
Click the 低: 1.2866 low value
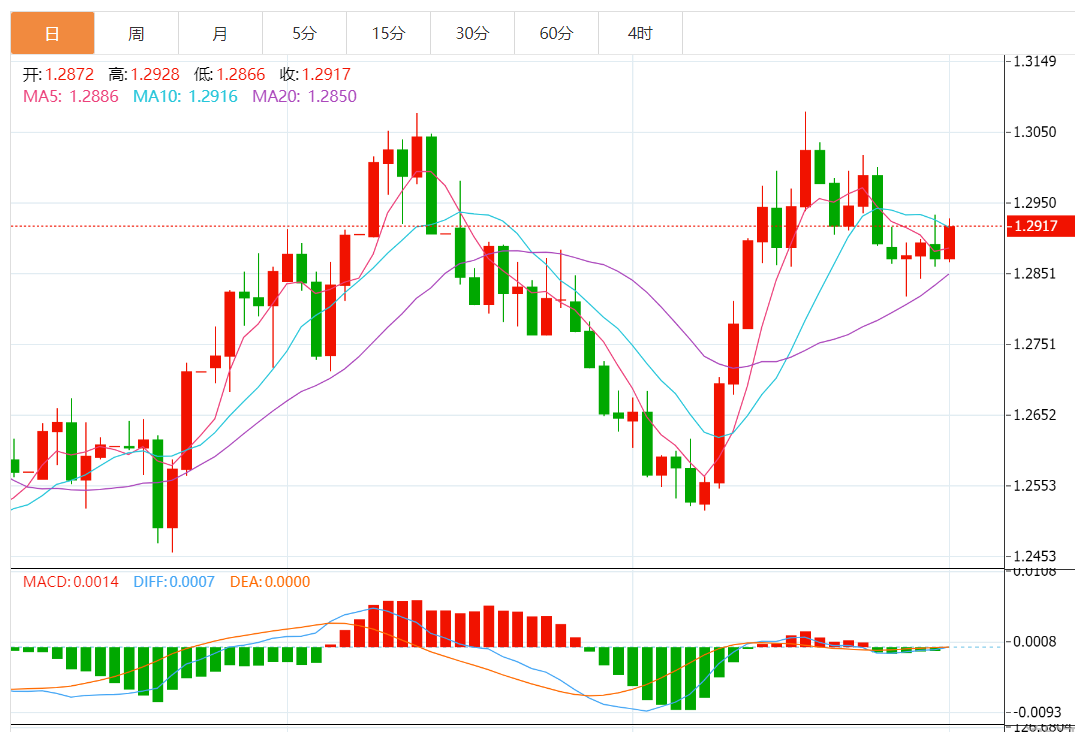point(230,74)
